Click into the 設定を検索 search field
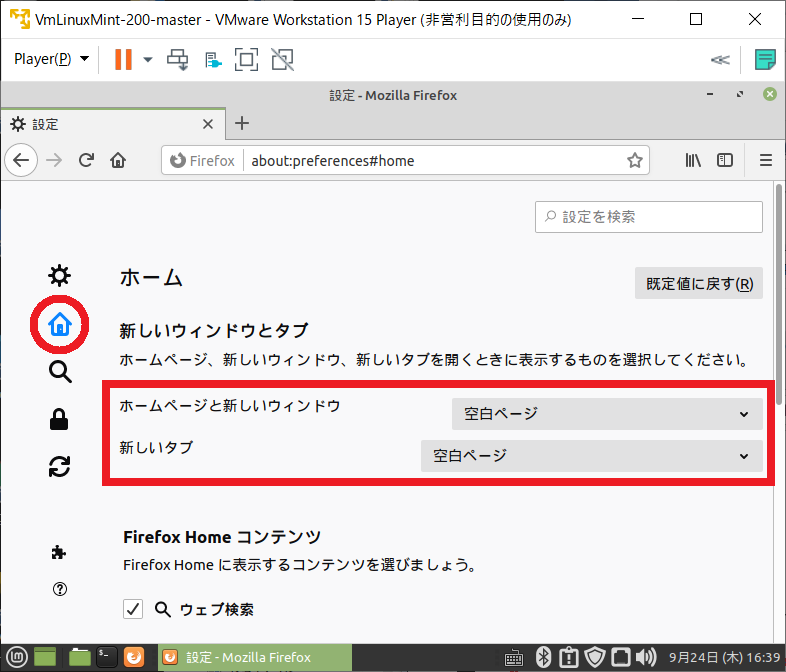786x672 pixels. (x=649, y=217)
